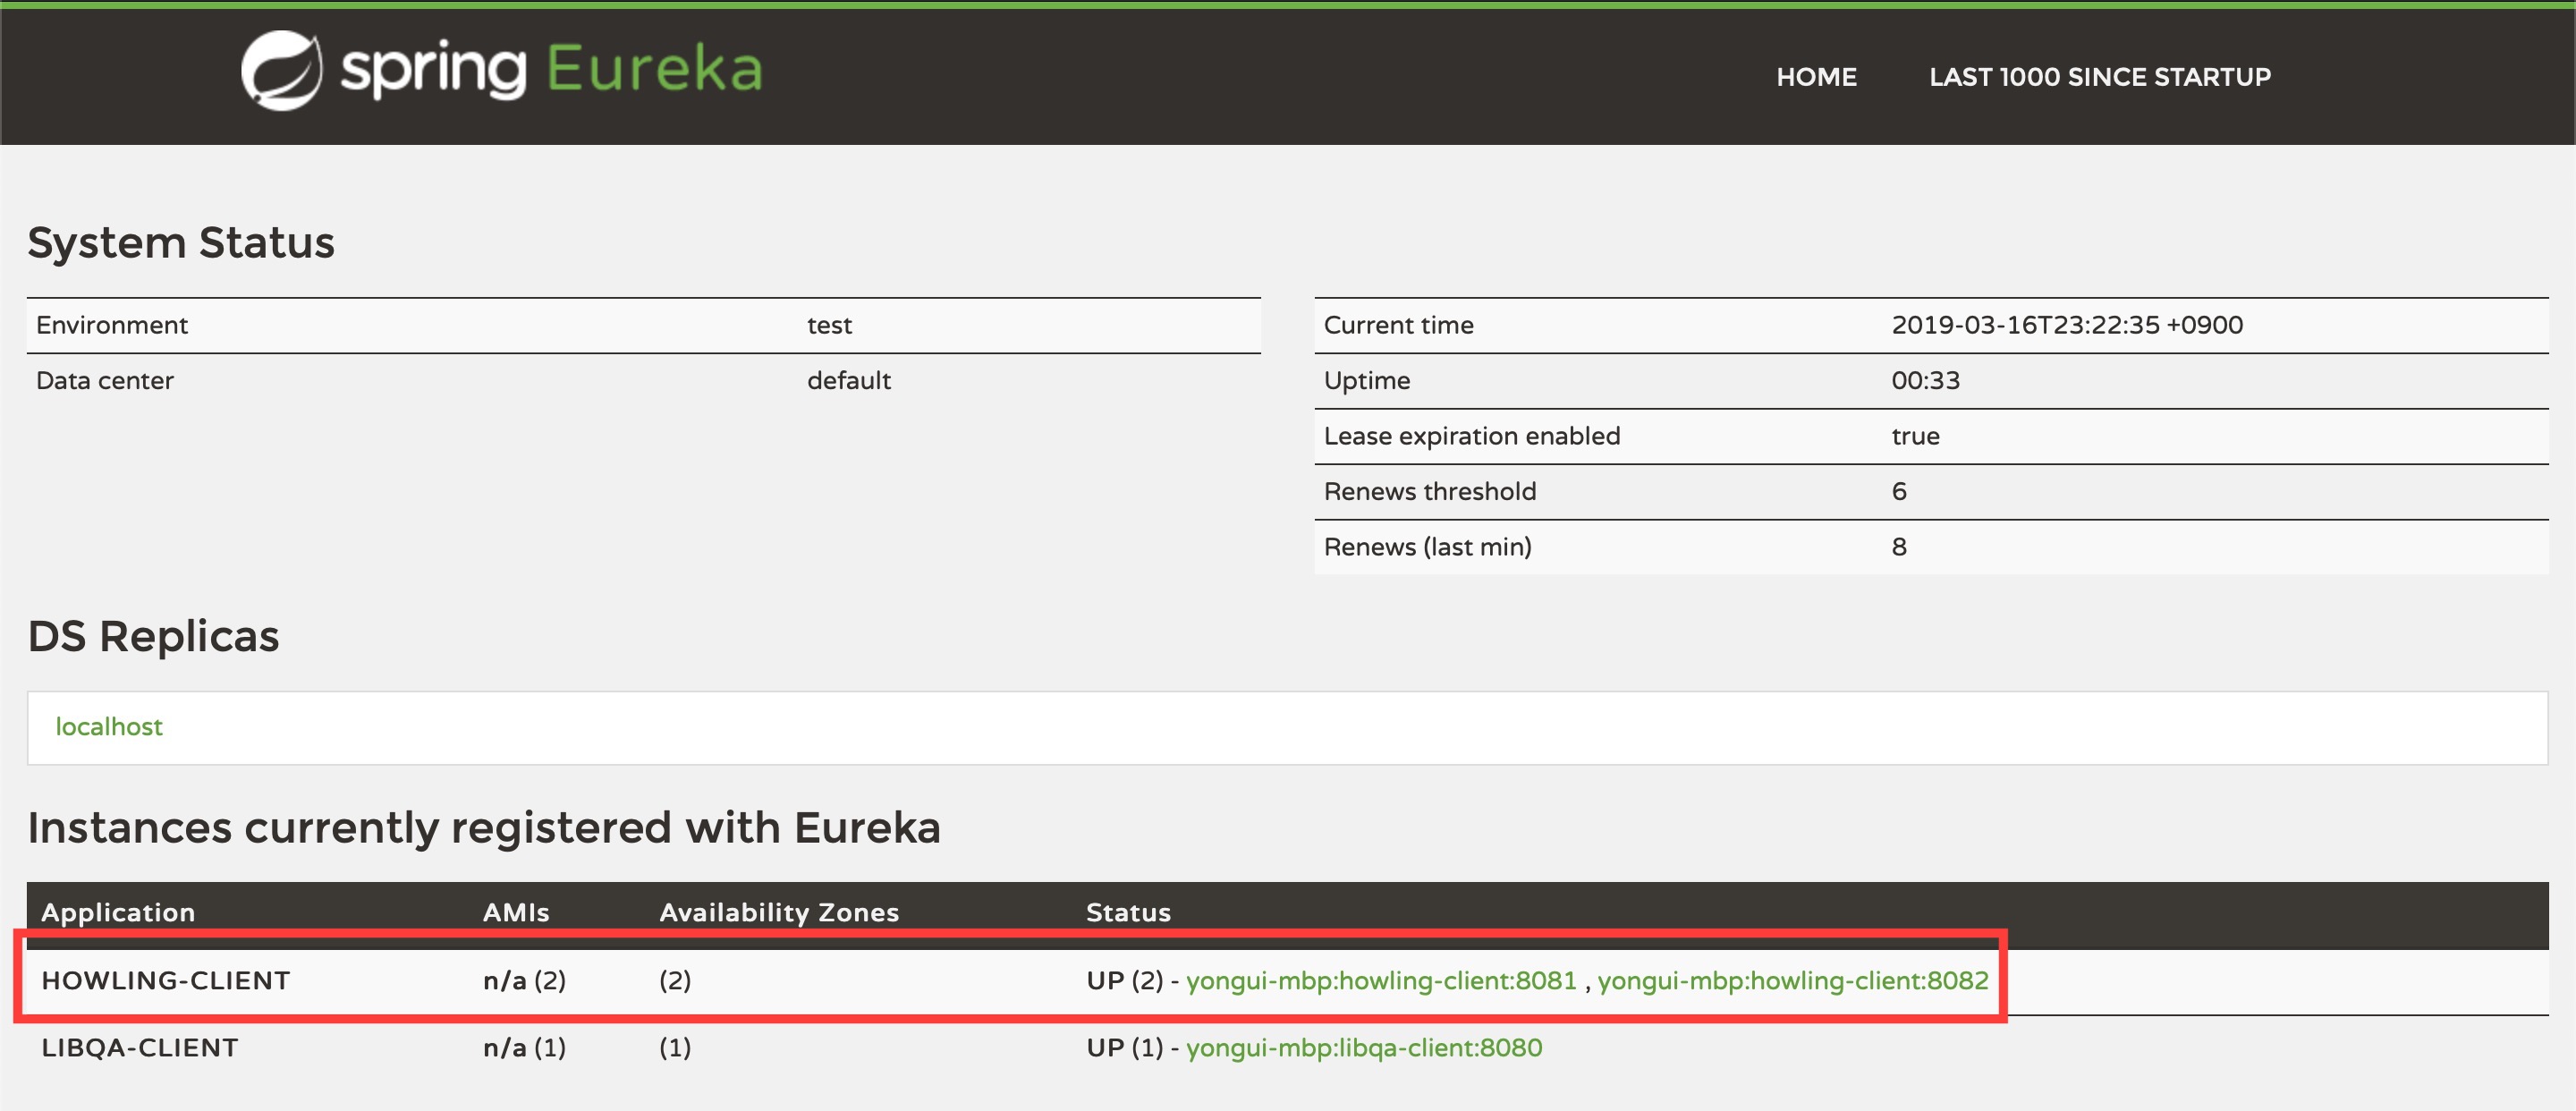2576x1111 pixels.
Task: Select the data center value default
Action: 849,381
